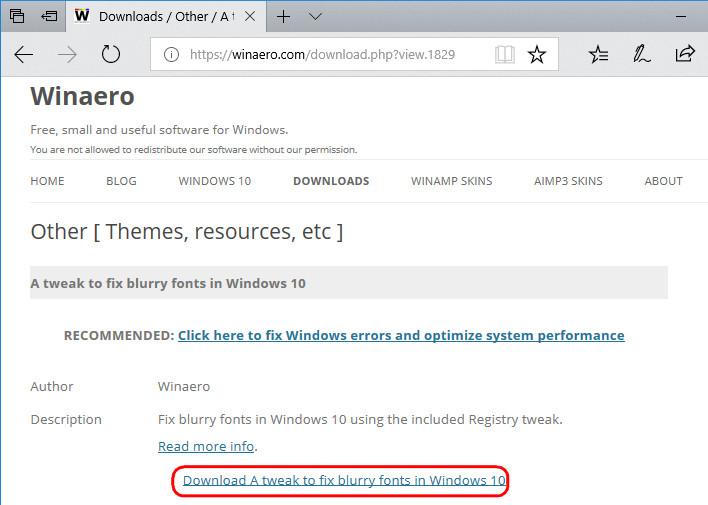Click the Winaero author value
708x505 pixels.
(x=184, y=387)
